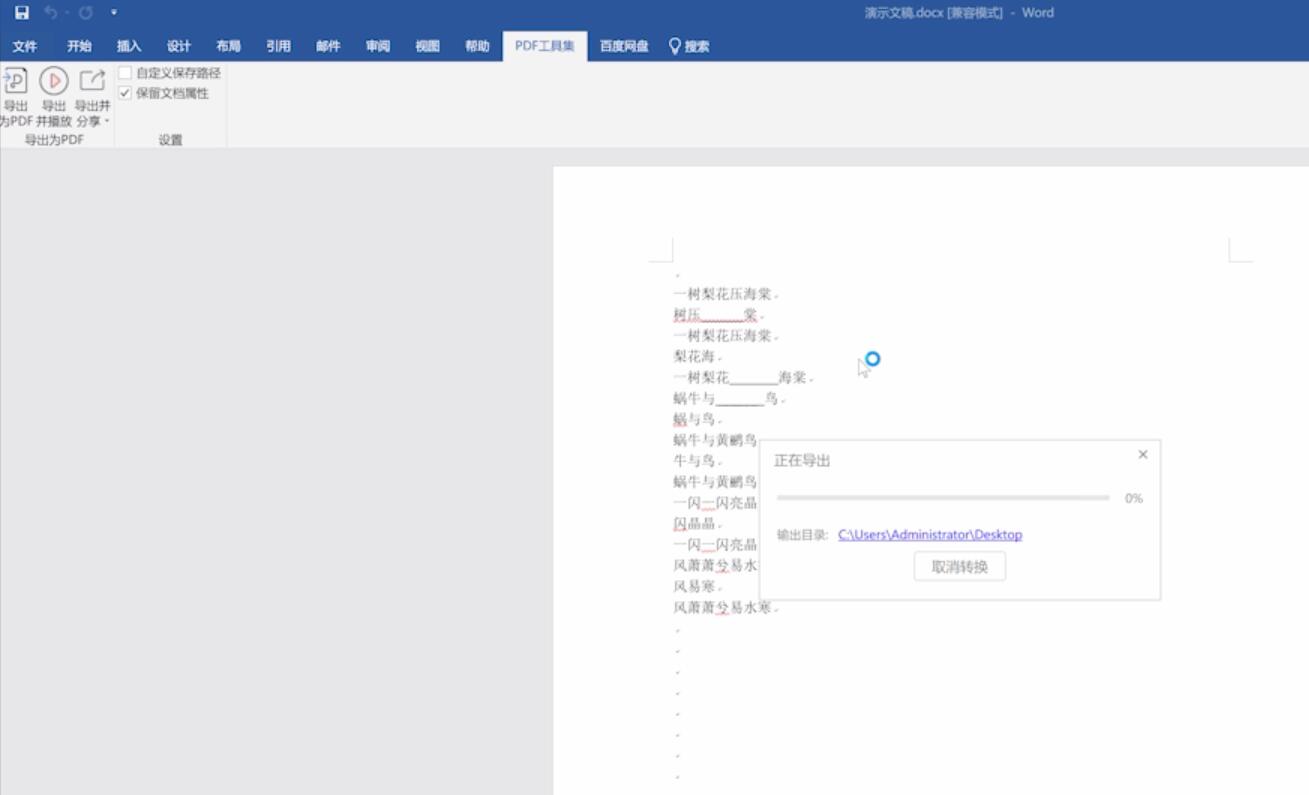Expand the 导出并分享 dropdown arrow

tap(107, 122)
